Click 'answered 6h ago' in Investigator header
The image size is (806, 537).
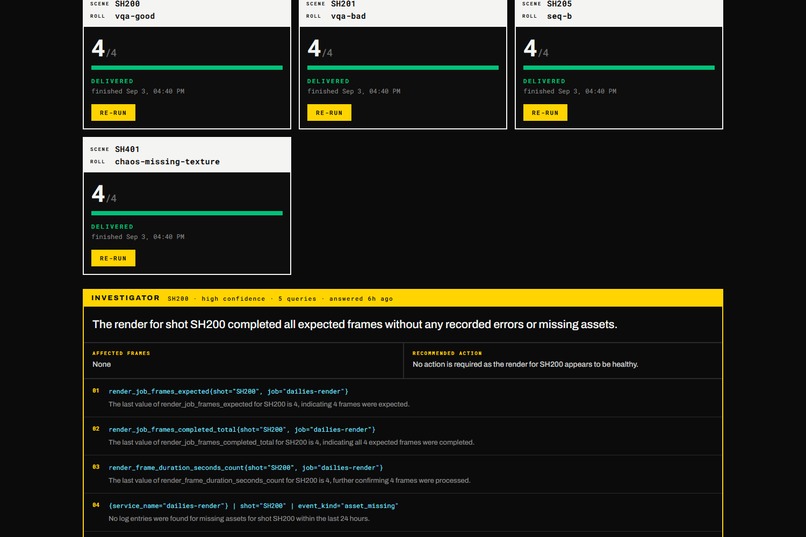pyautogui.click(x=361, y=299)
